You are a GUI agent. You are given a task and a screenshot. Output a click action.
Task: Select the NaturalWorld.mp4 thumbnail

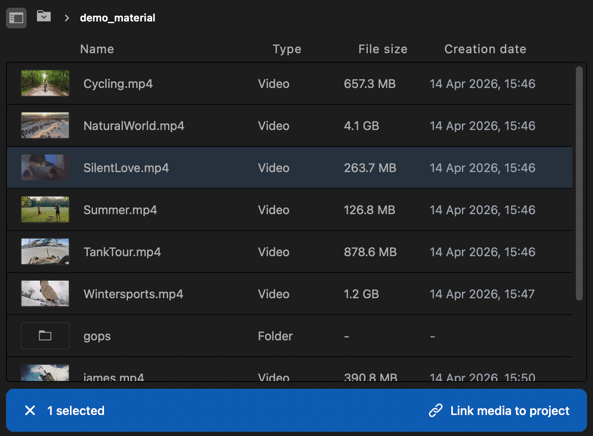tap(45, 125)
